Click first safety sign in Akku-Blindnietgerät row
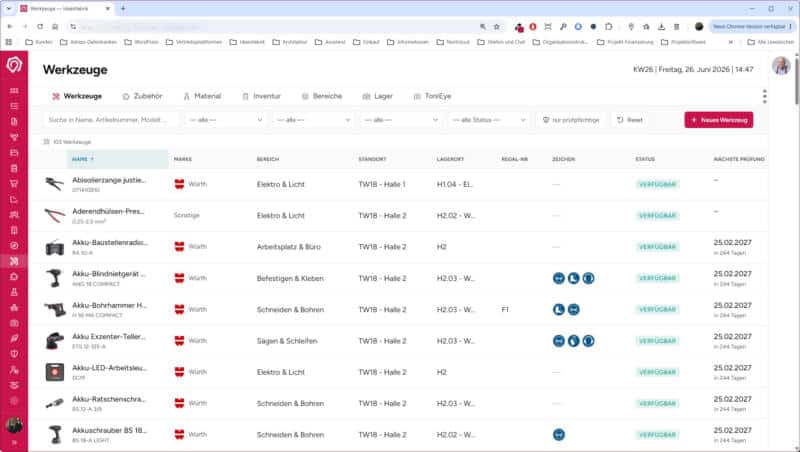This screenshot has height=452, width=800. pos(559,278)
